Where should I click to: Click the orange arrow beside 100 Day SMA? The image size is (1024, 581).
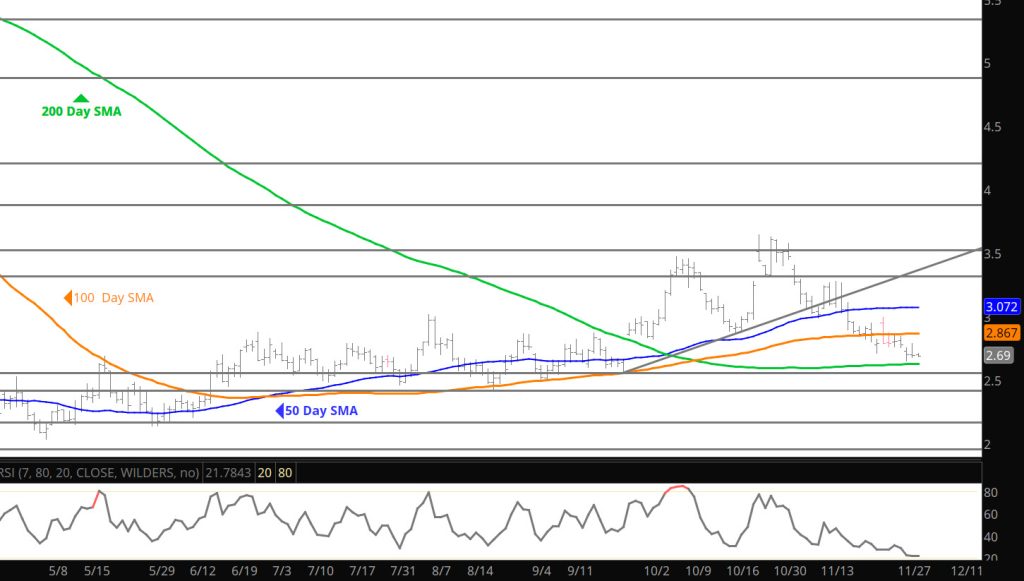tap(68, 297)
